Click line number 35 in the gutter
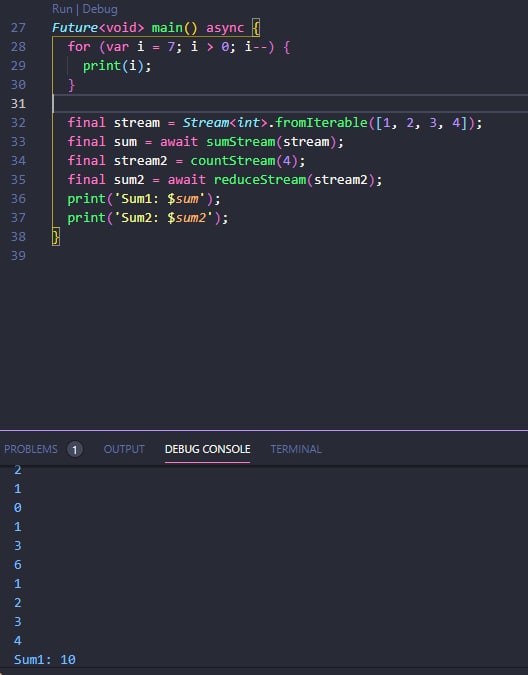The width and height of the screenshot is (528, 675). [x=18, y=180]
